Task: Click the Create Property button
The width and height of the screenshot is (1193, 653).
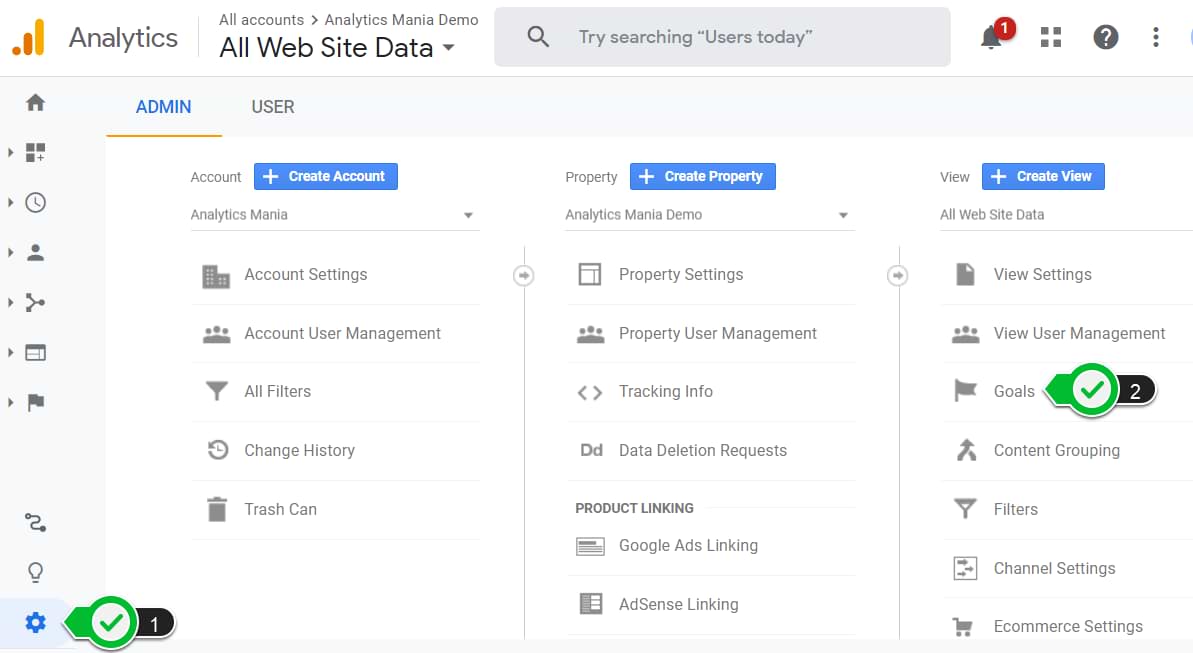Action: tap(702, 176)
